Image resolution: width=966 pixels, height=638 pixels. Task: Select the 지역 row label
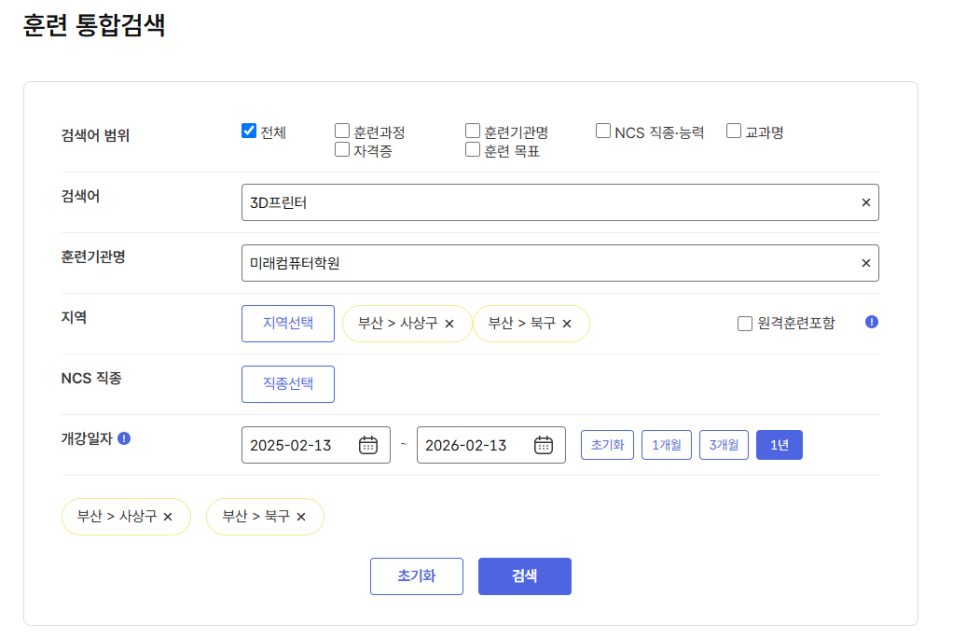pos(74,318)
